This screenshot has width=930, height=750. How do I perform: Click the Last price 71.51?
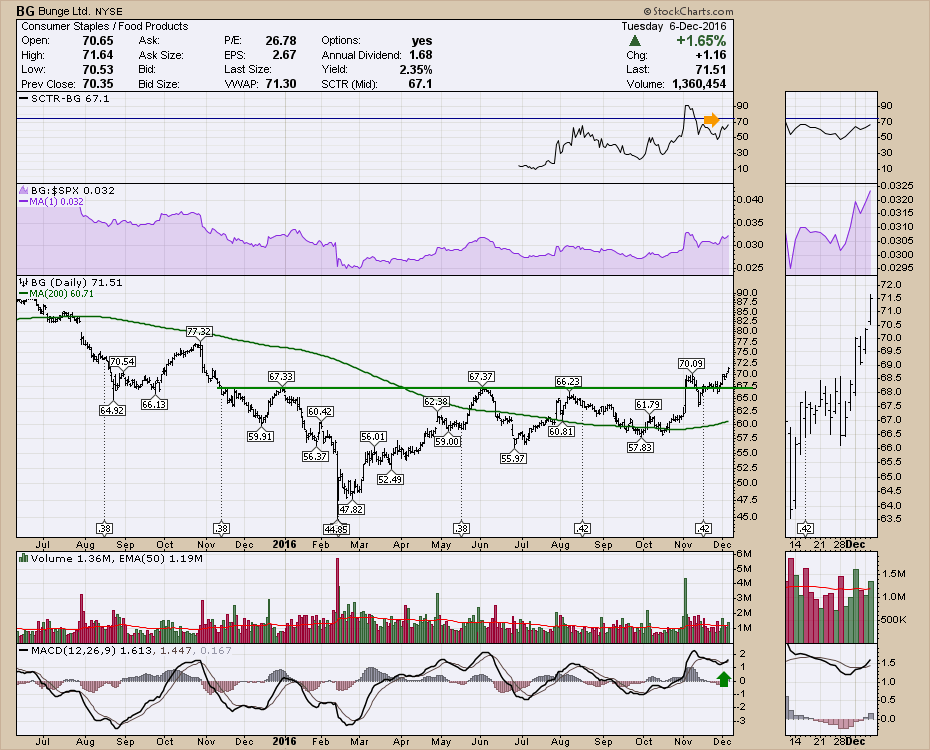[711, 69]
